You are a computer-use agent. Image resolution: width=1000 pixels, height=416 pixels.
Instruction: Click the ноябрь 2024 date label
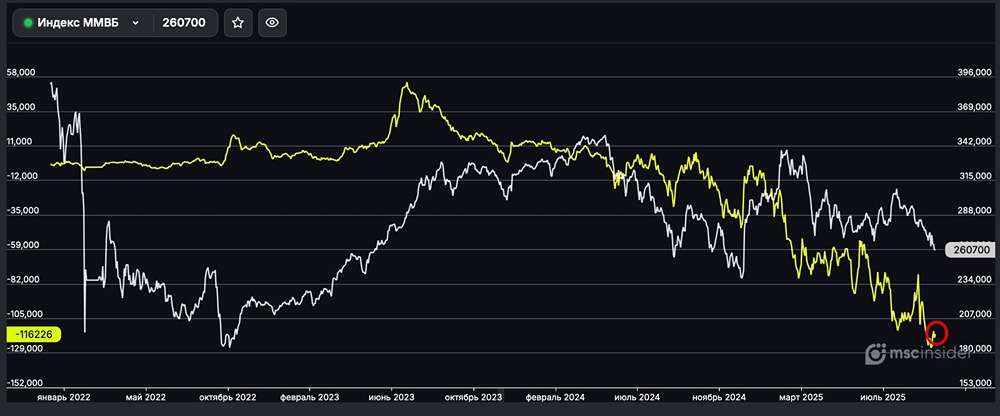[x=719, y=397]
